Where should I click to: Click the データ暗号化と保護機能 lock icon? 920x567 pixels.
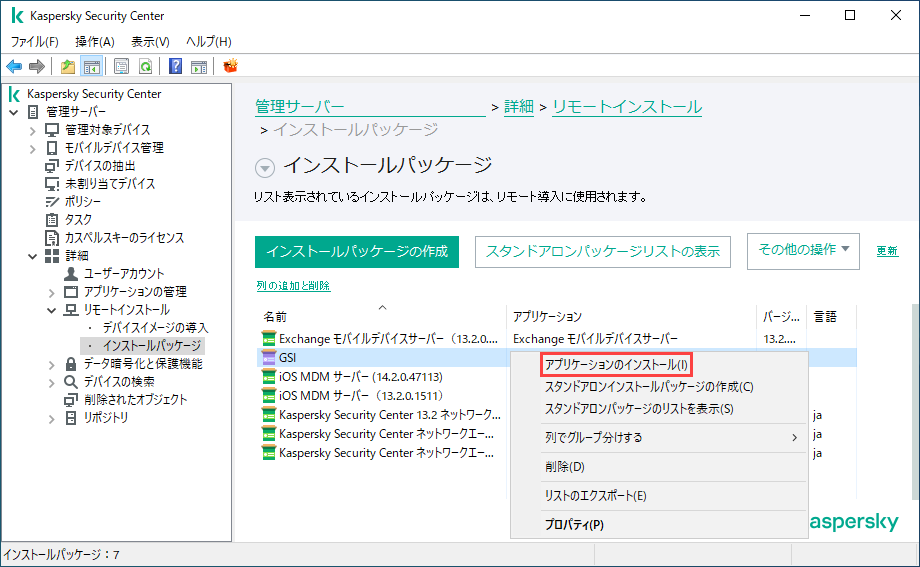point(71,364)
